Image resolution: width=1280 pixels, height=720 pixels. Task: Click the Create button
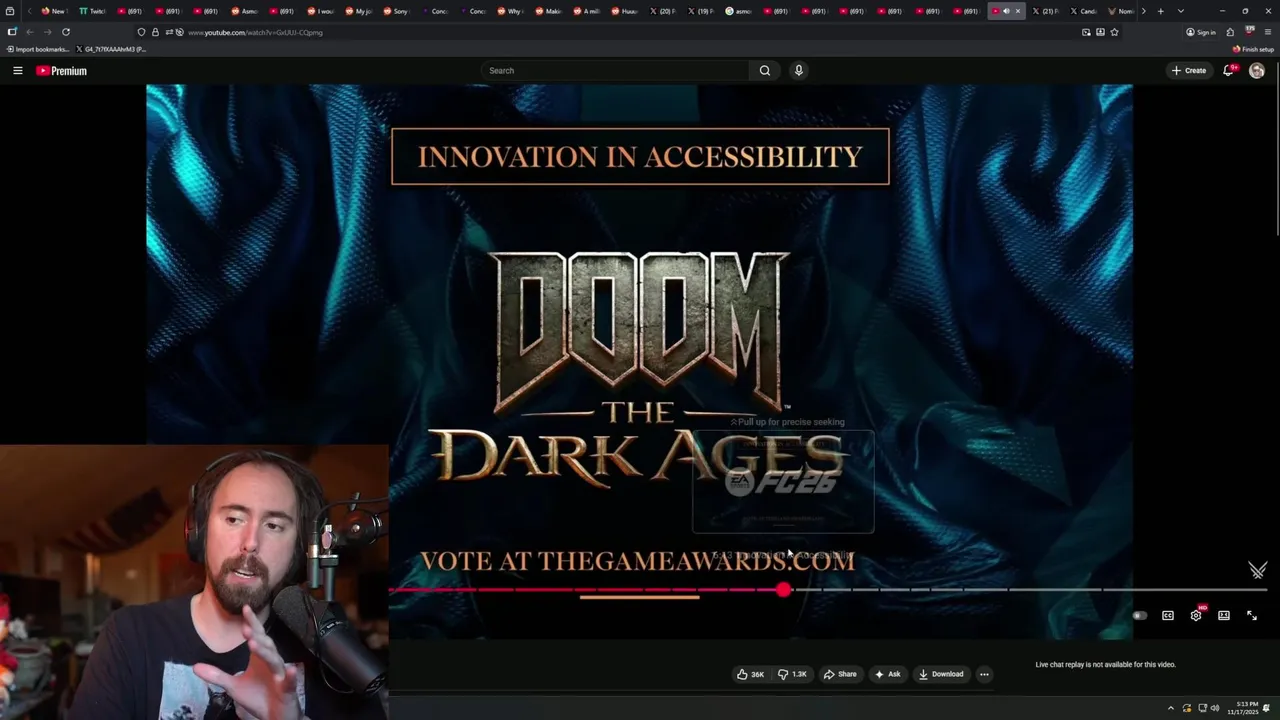pyautogui.click(x=1189, y=71)
